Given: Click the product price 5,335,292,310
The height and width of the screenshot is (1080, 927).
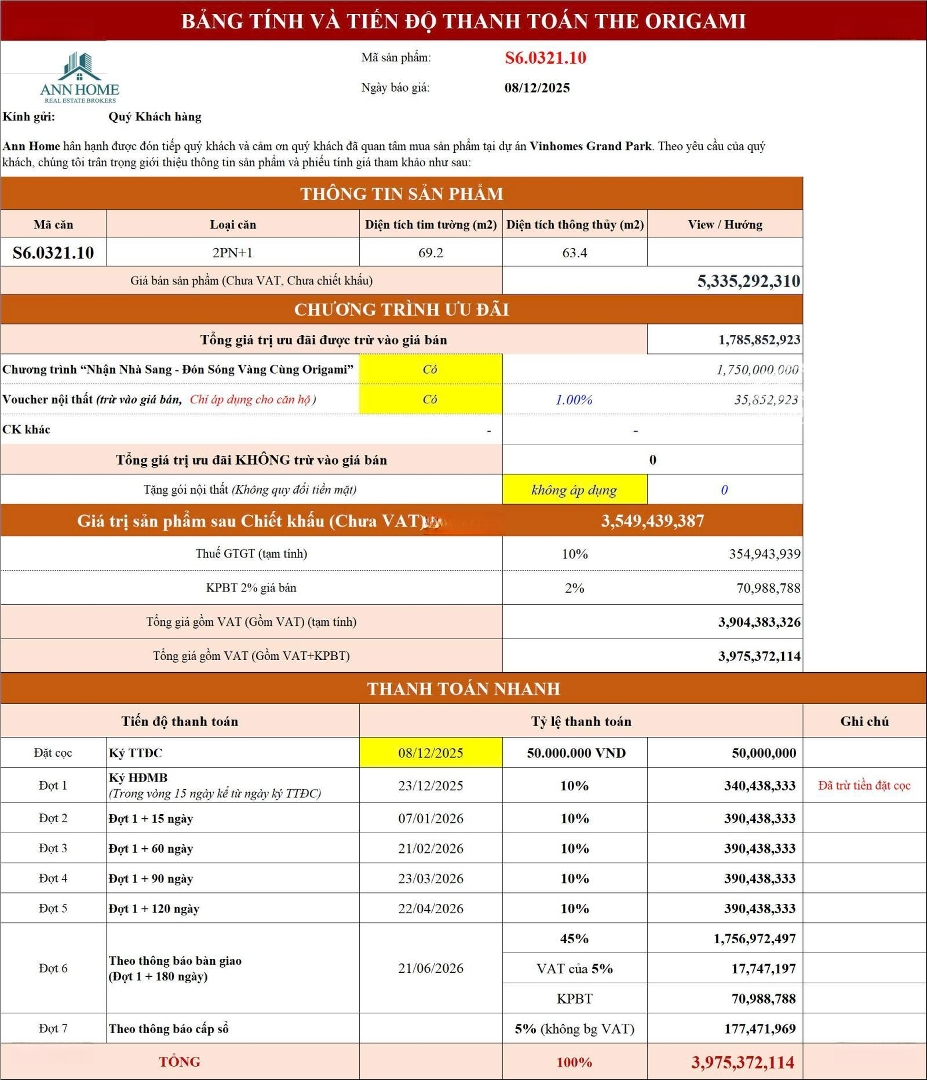Looking at the screenshot, I should pyautogui.click(x=748, y=281).
